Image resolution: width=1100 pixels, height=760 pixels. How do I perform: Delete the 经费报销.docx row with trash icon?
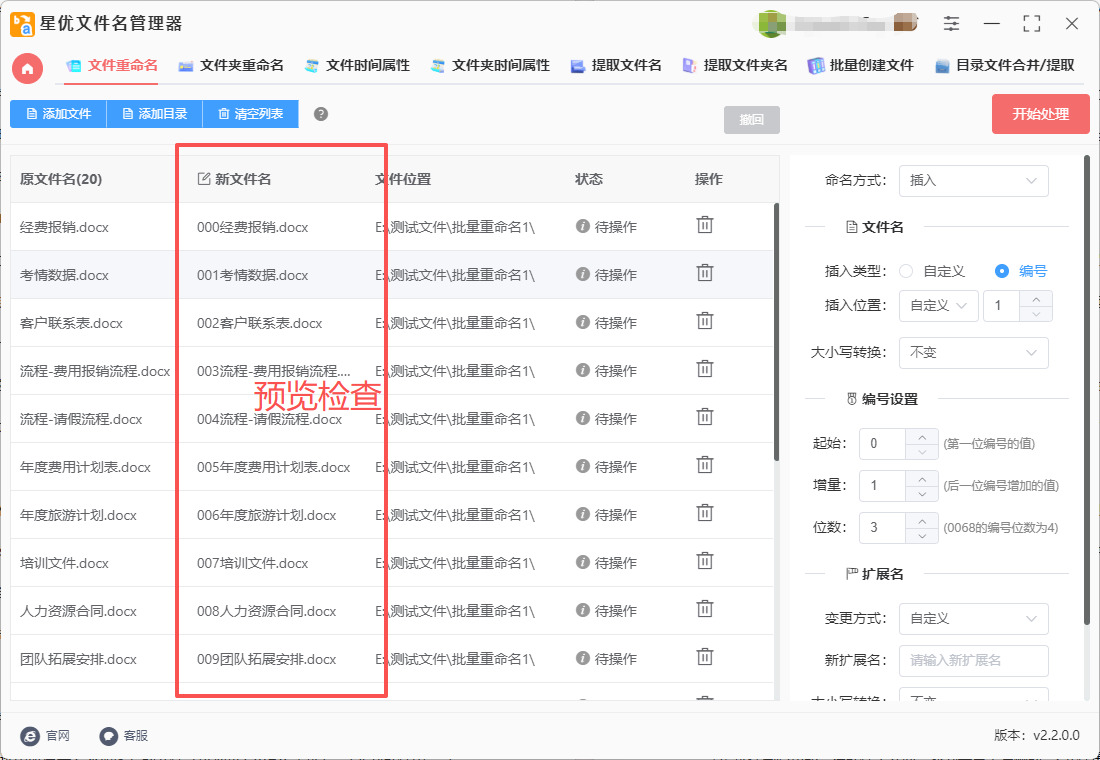pos(704,225)
